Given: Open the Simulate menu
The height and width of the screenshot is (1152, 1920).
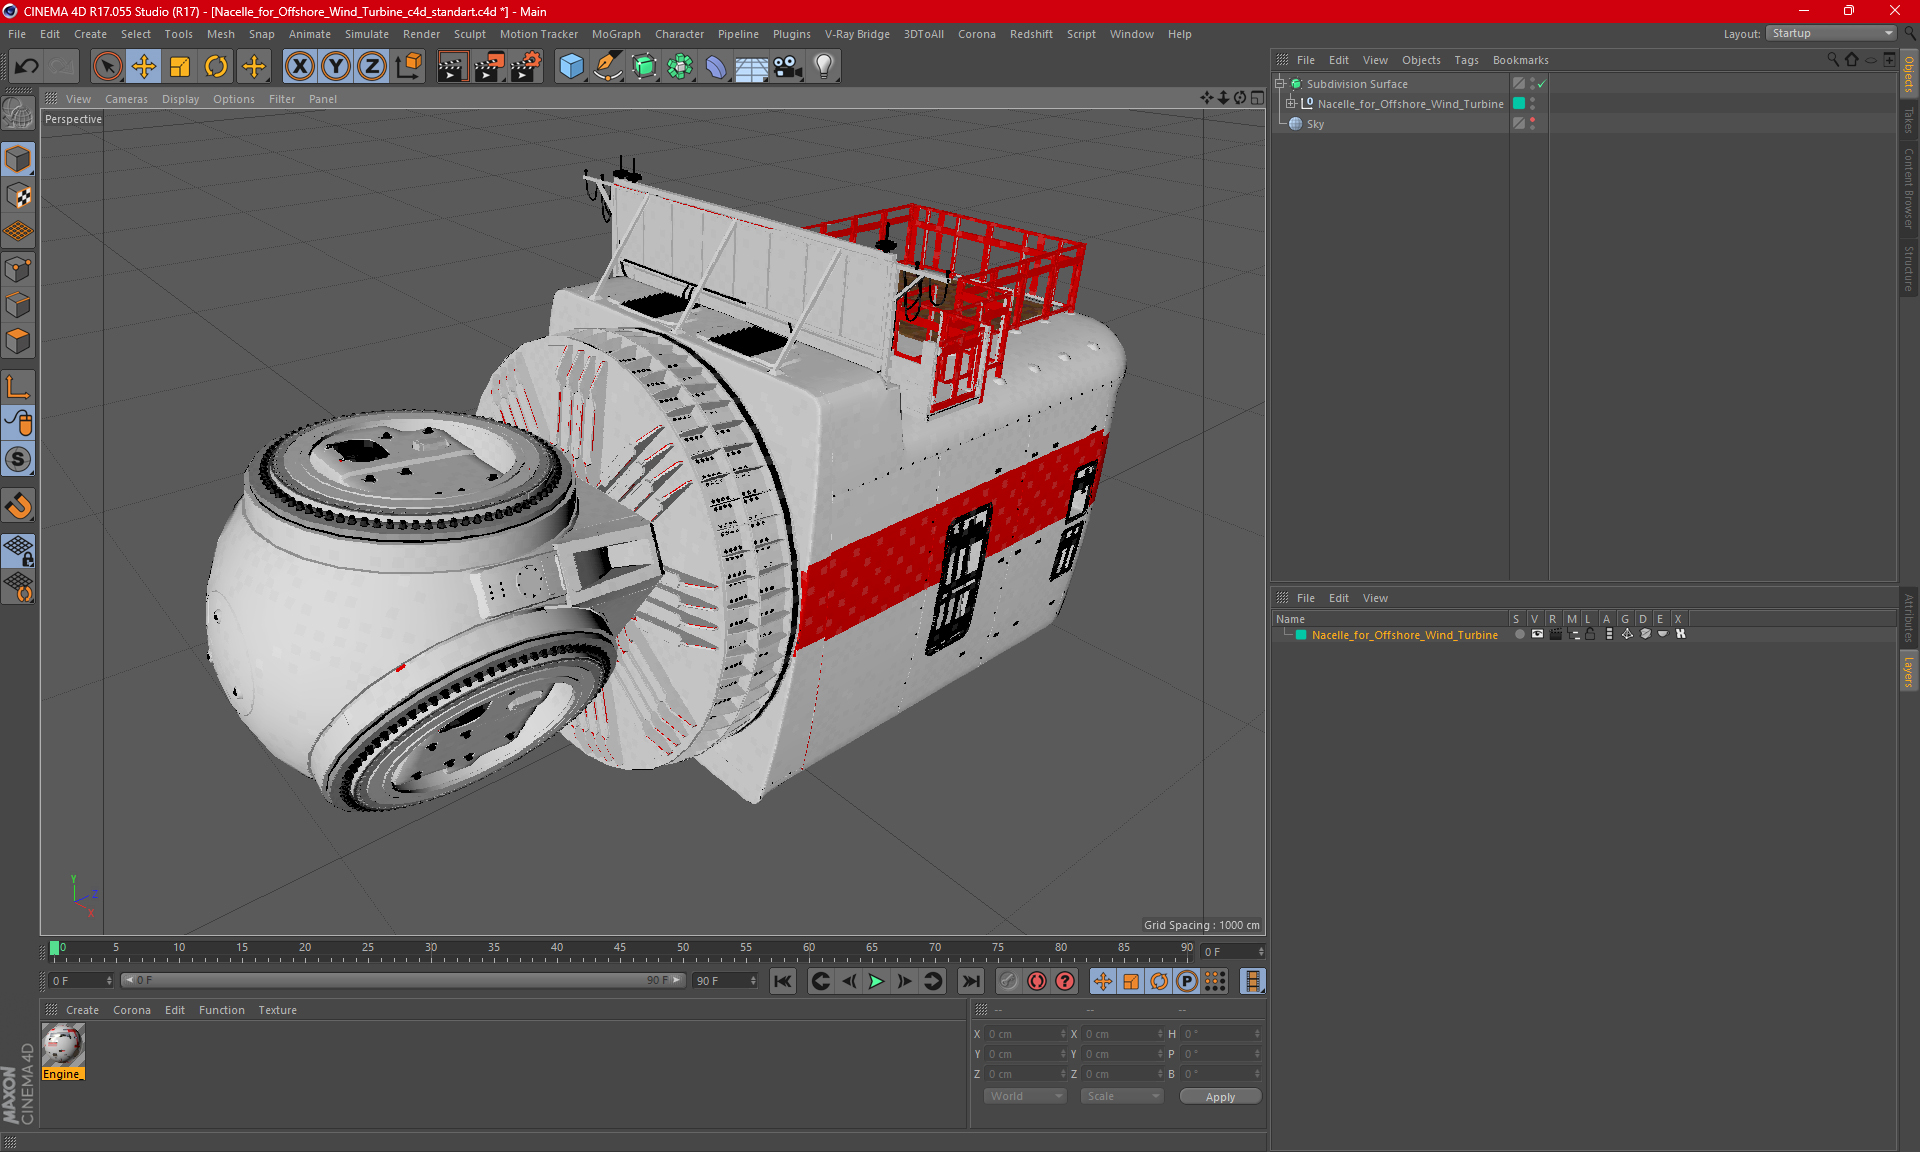Looking at the screenshot, I should (x=367, y=34).
